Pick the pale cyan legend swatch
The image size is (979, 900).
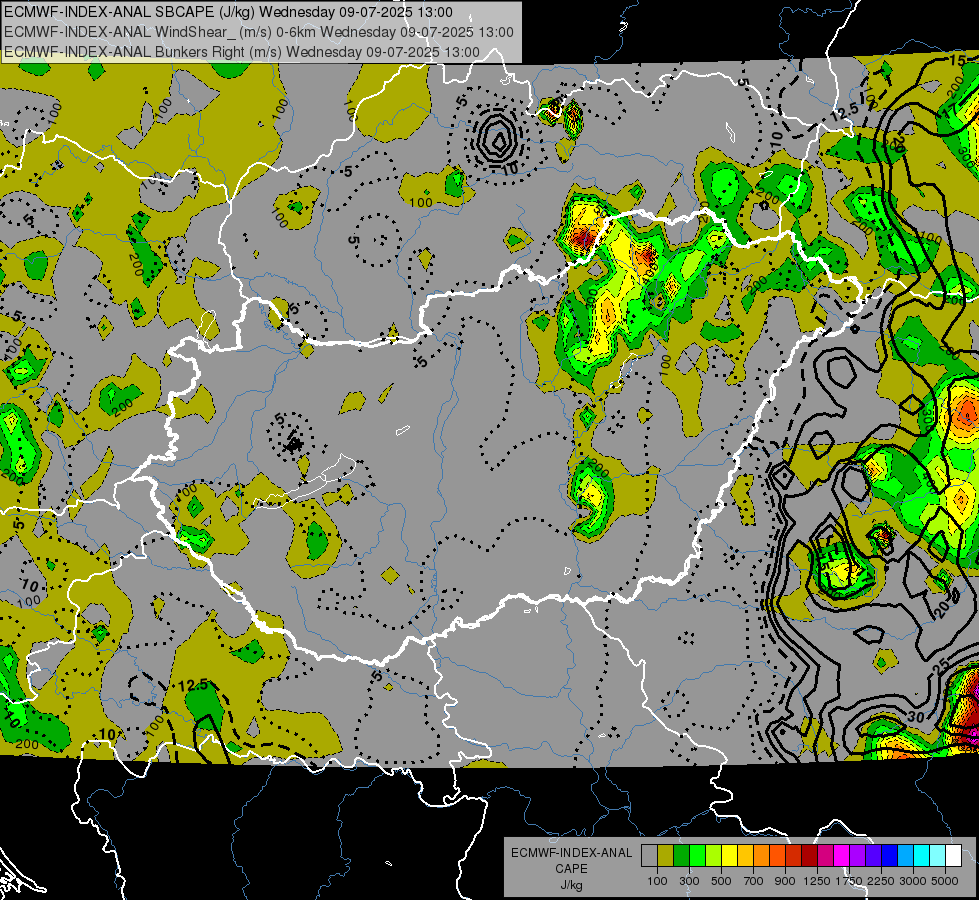[x=938, y=856]
